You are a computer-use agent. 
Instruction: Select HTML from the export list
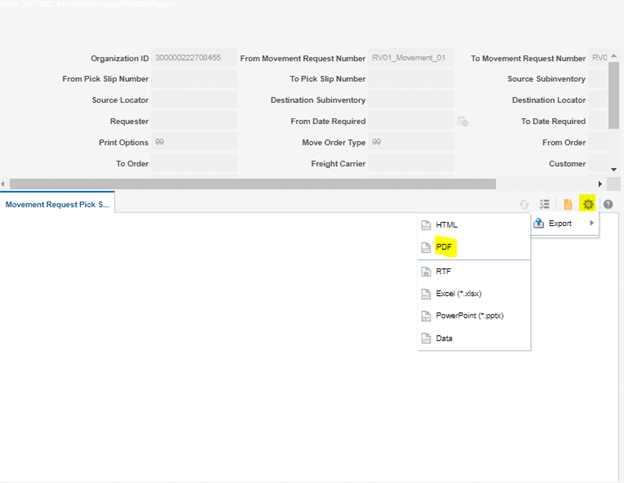point(446,225)
